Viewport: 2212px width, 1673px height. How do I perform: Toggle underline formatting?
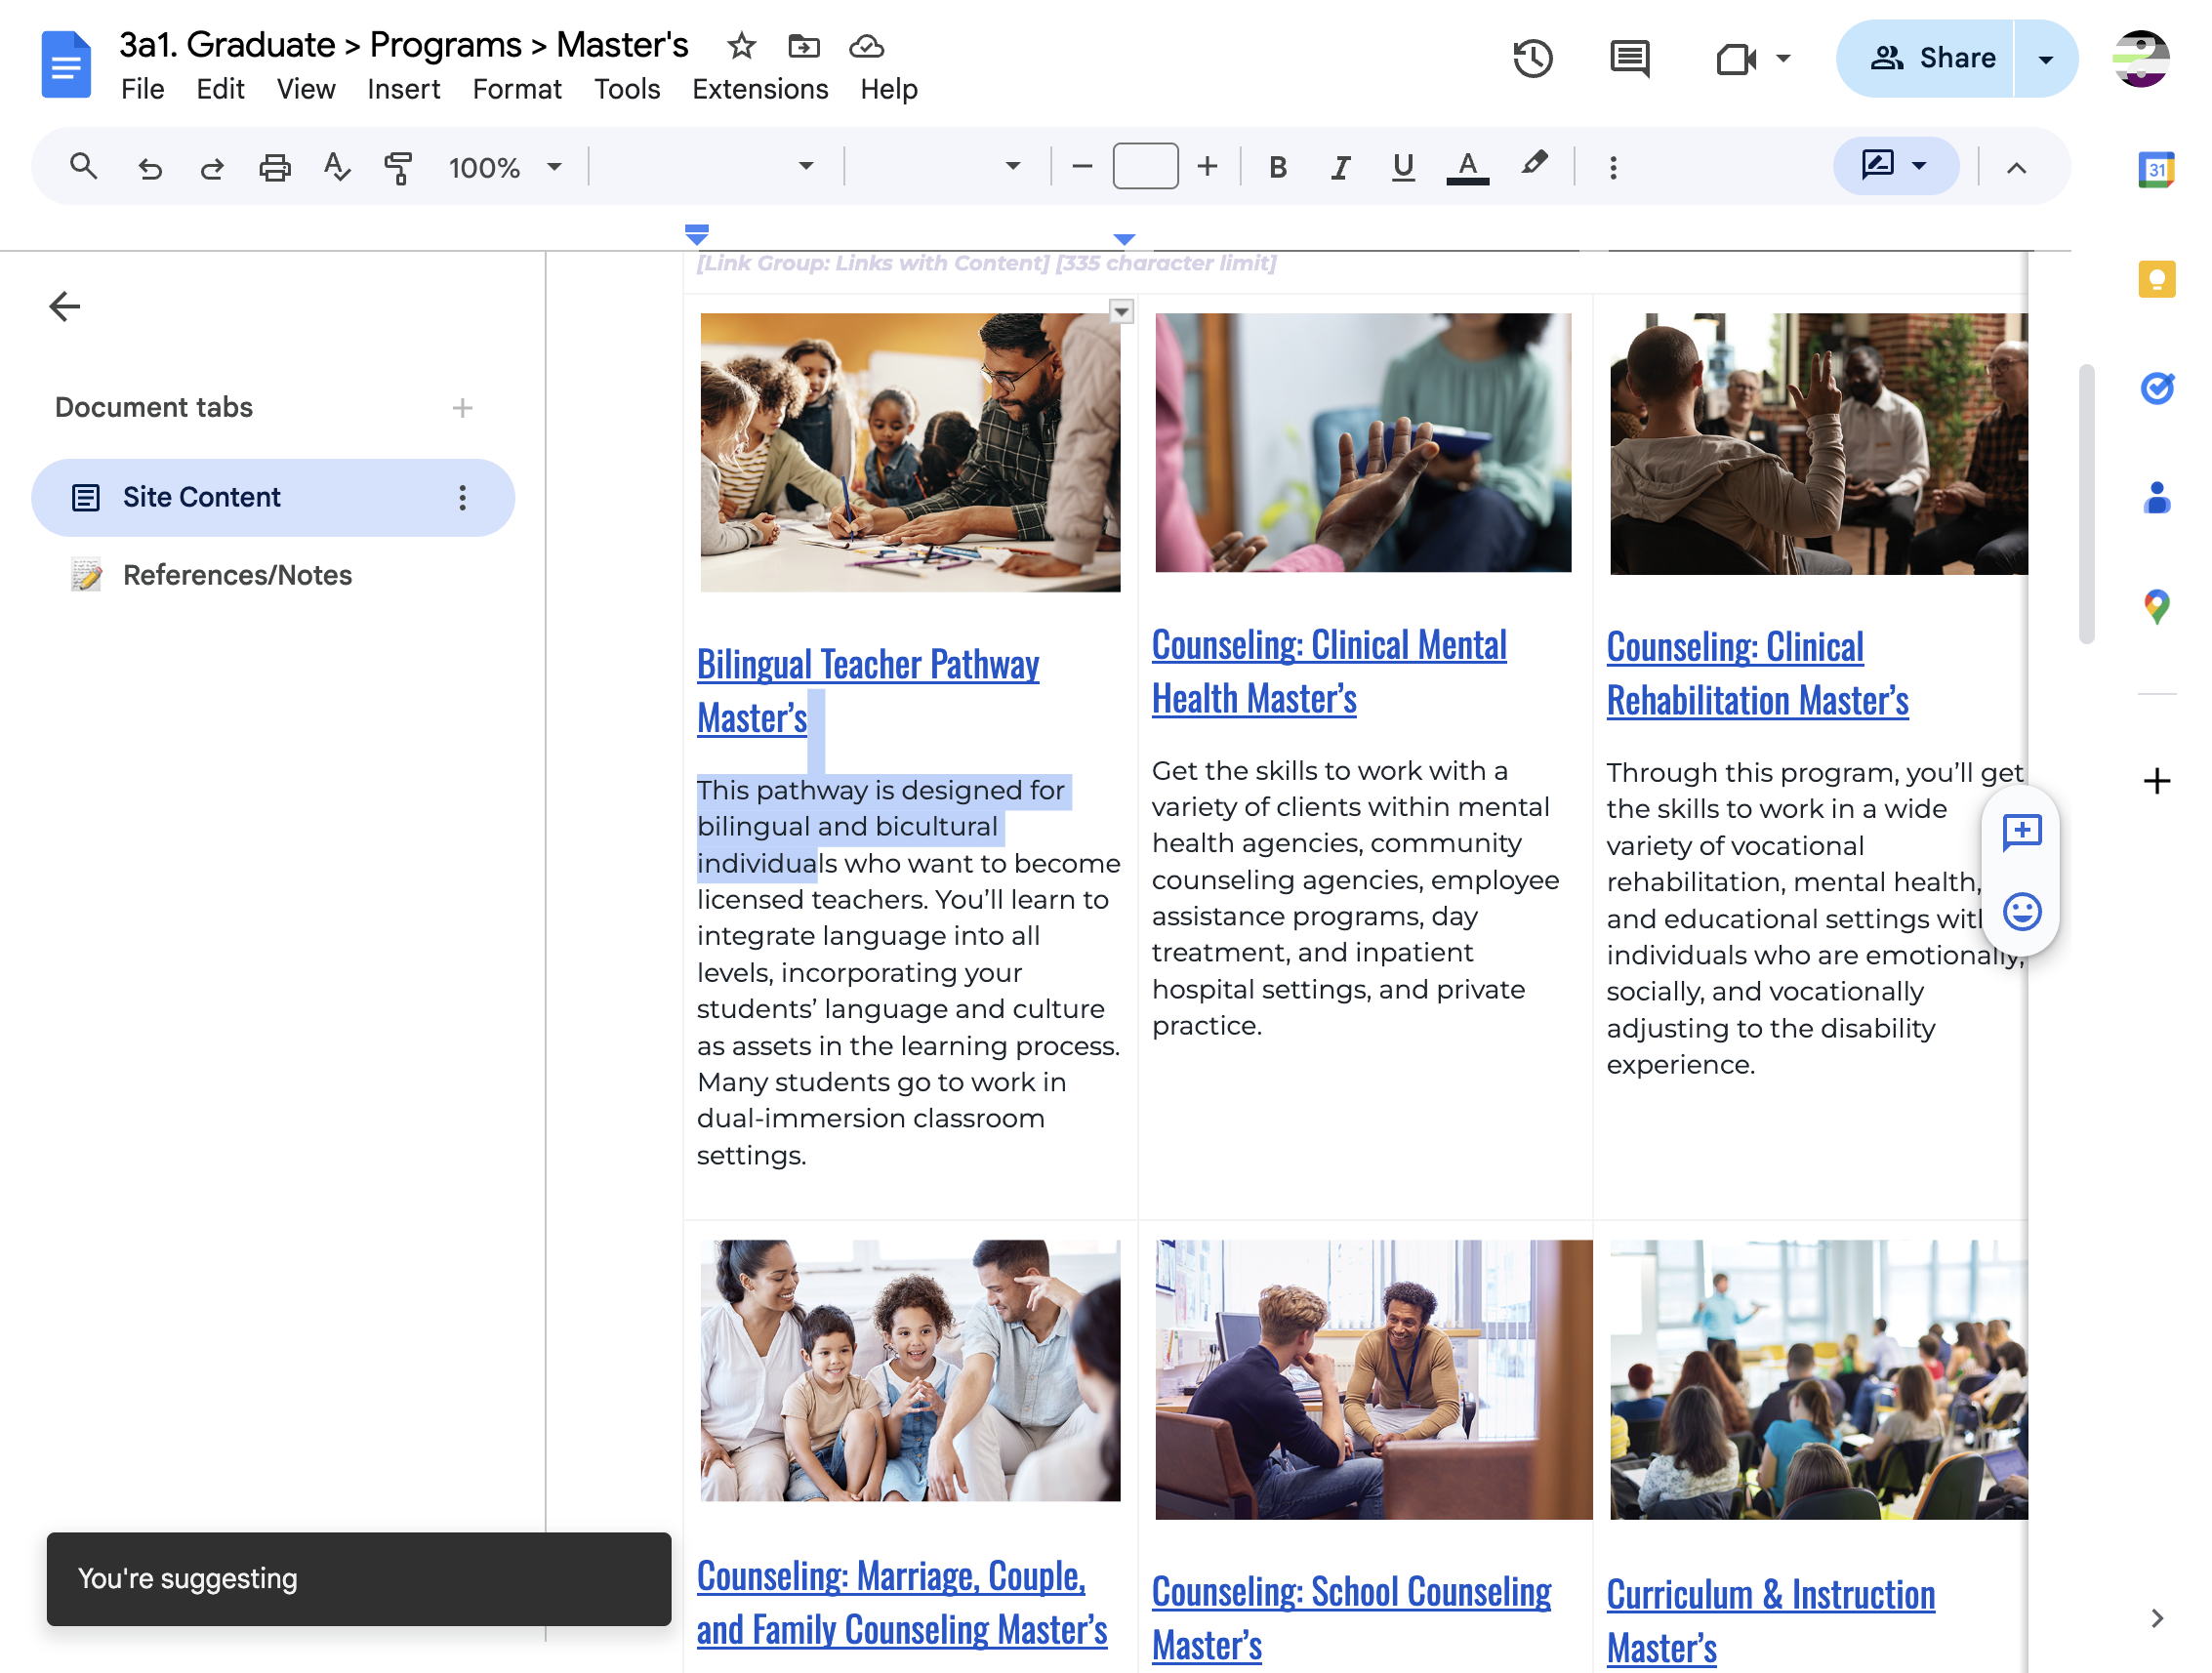[x=1403, y=167]
